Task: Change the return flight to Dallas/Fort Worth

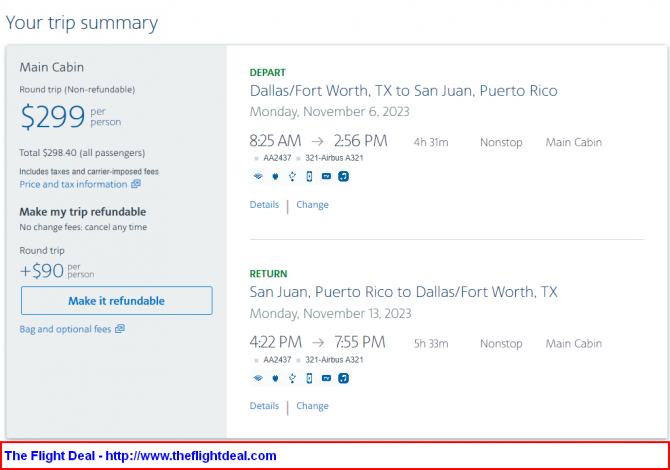Action: click(312, 406)
